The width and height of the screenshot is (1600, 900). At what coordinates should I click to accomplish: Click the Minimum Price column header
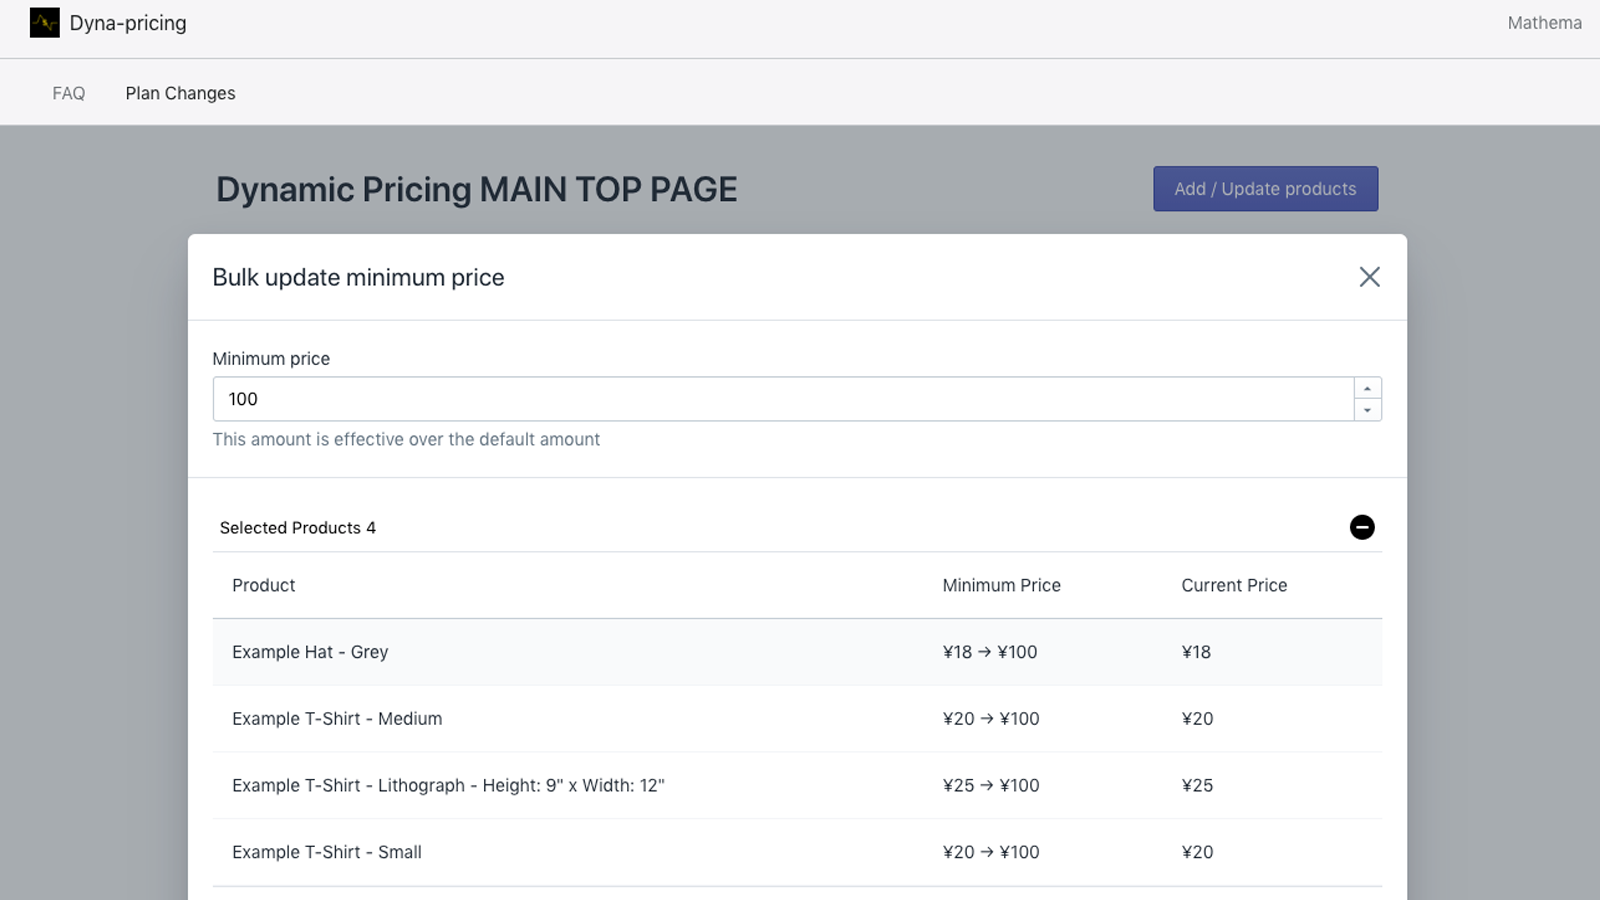click(x=1001, y=586)
